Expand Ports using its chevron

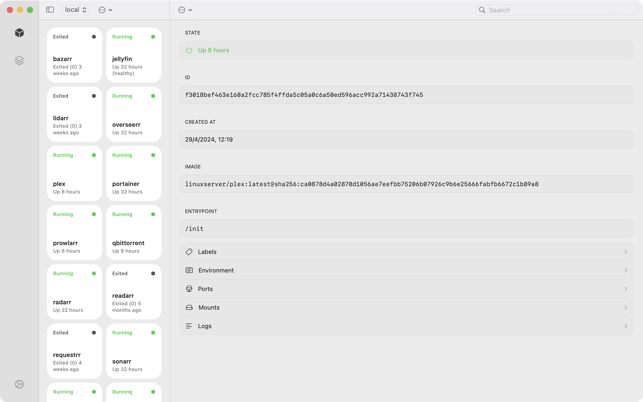[626, 289]
